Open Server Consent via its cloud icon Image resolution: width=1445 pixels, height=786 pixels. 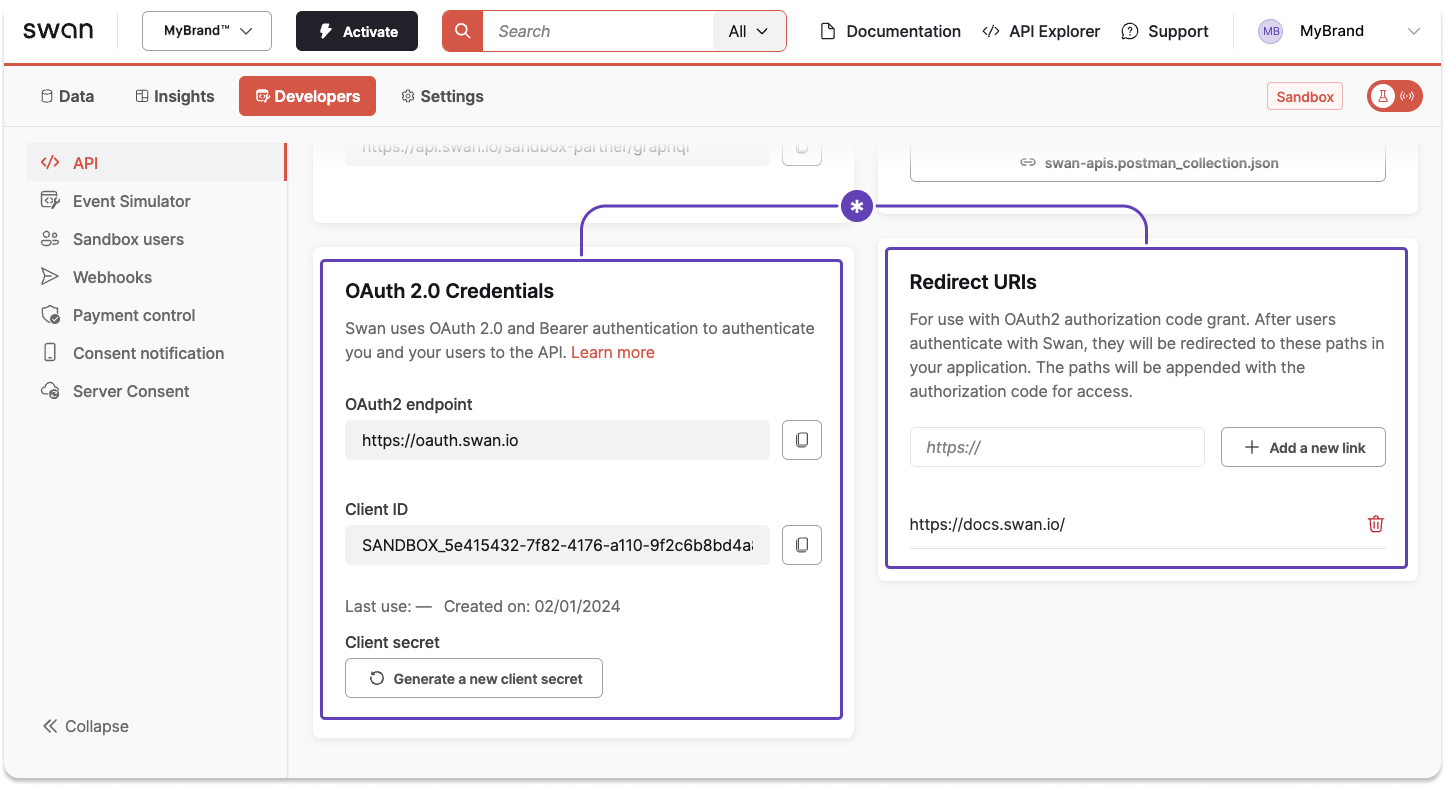[51, 391]
